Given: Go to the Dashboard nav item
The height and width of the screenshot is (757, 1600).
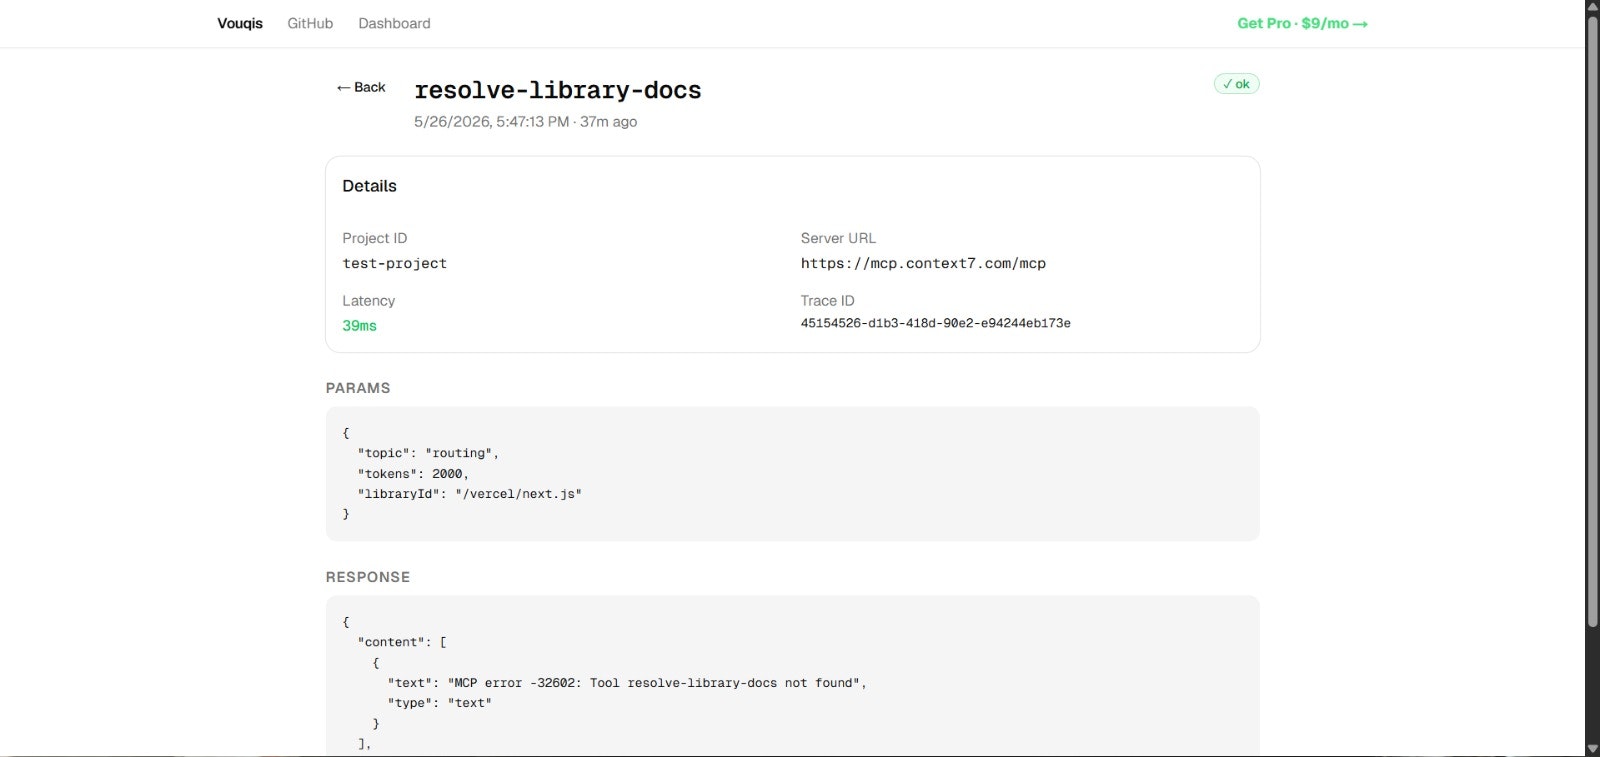Looking at the screenshot, I should pos(394,23).
